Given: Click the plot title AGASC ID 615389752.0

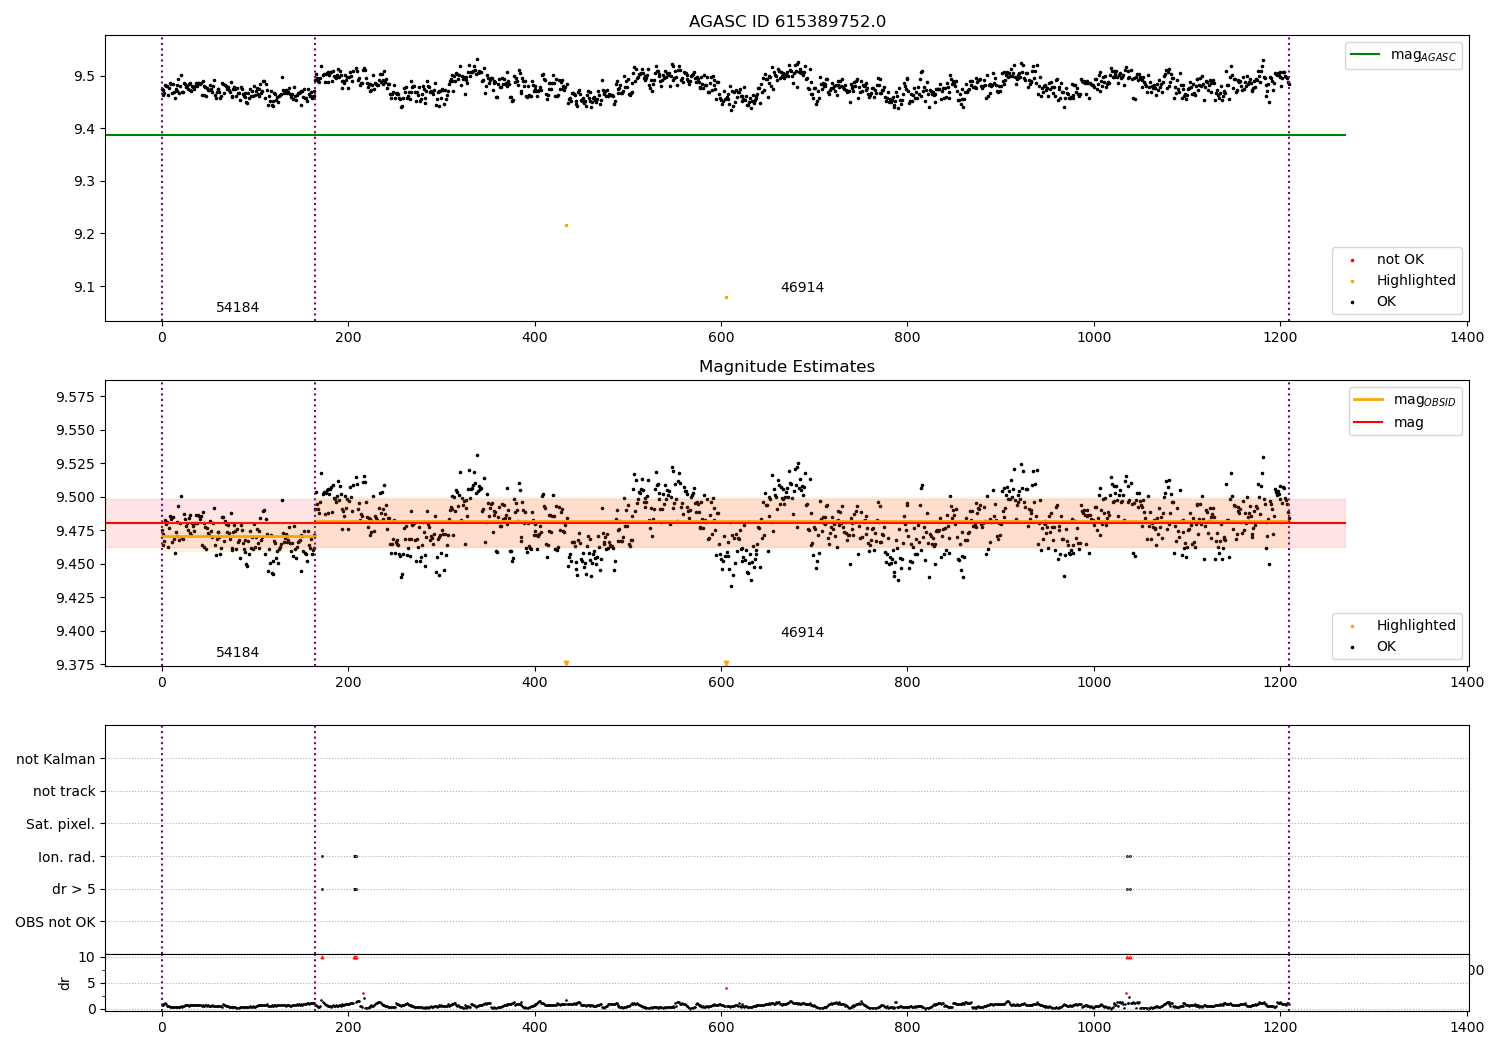Looking at the screenshot, I should click(x=787, y=22).
